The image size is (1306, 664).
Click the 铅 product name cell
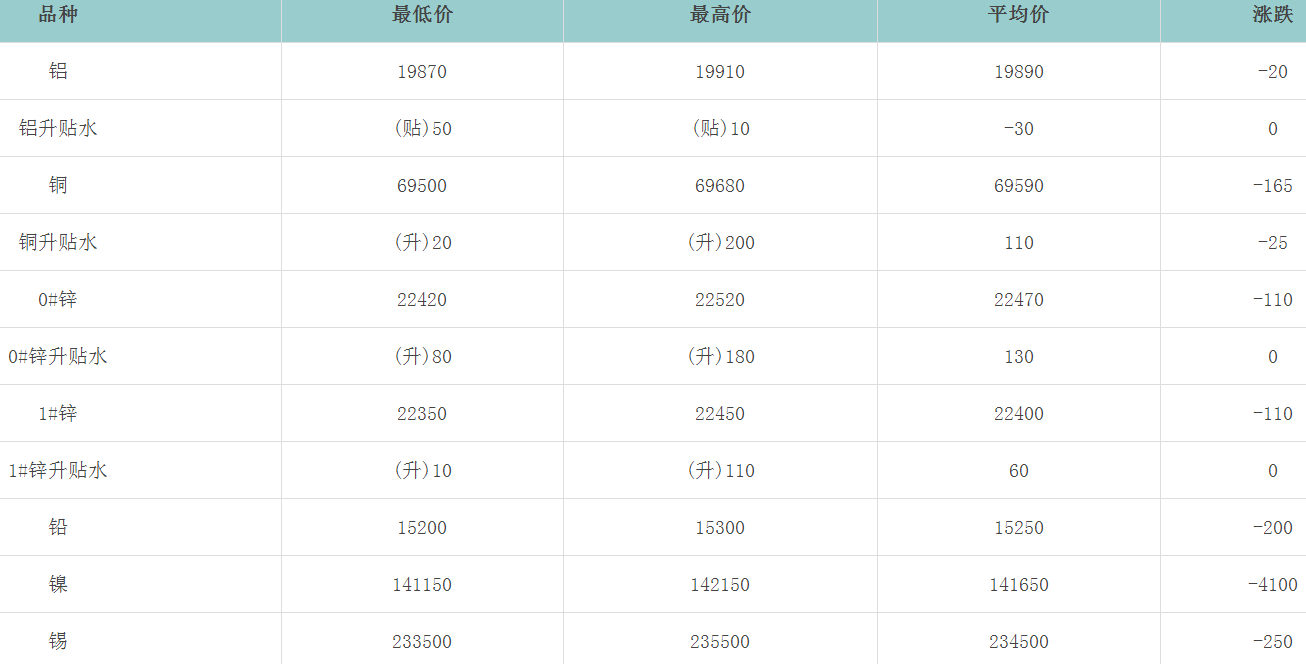coord(58,528)
